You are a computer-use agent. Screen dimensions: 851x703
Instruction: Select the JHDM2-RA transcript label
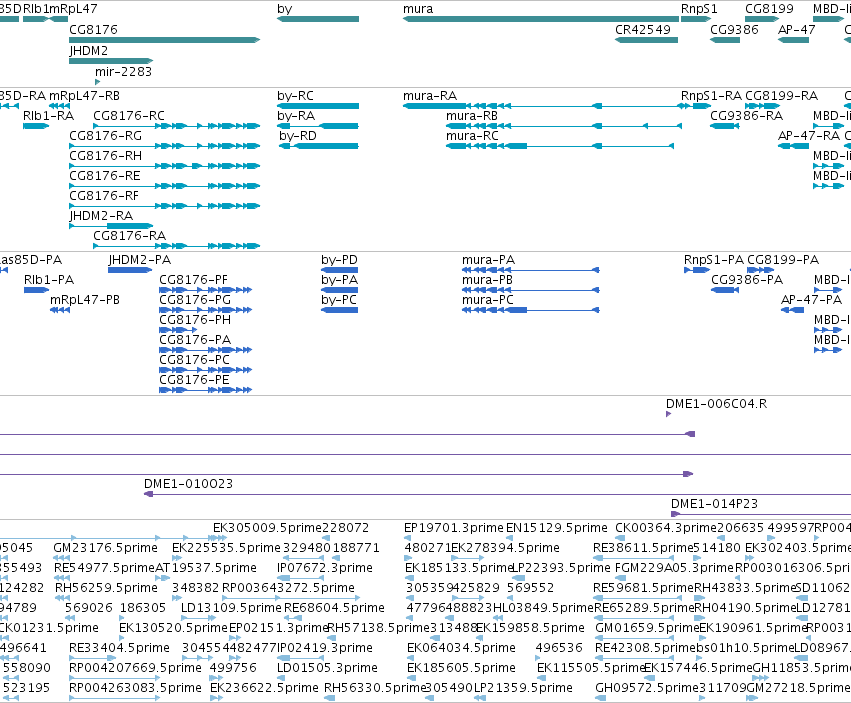point(101,217)
